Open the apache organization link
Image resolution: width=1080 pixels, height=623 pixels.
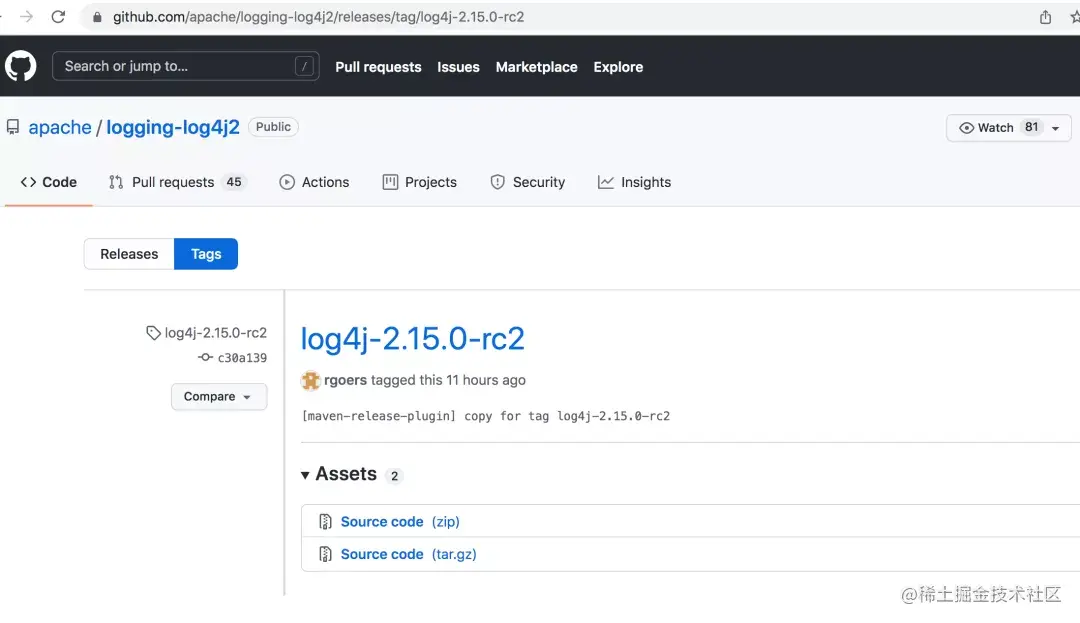coord(60,127)
